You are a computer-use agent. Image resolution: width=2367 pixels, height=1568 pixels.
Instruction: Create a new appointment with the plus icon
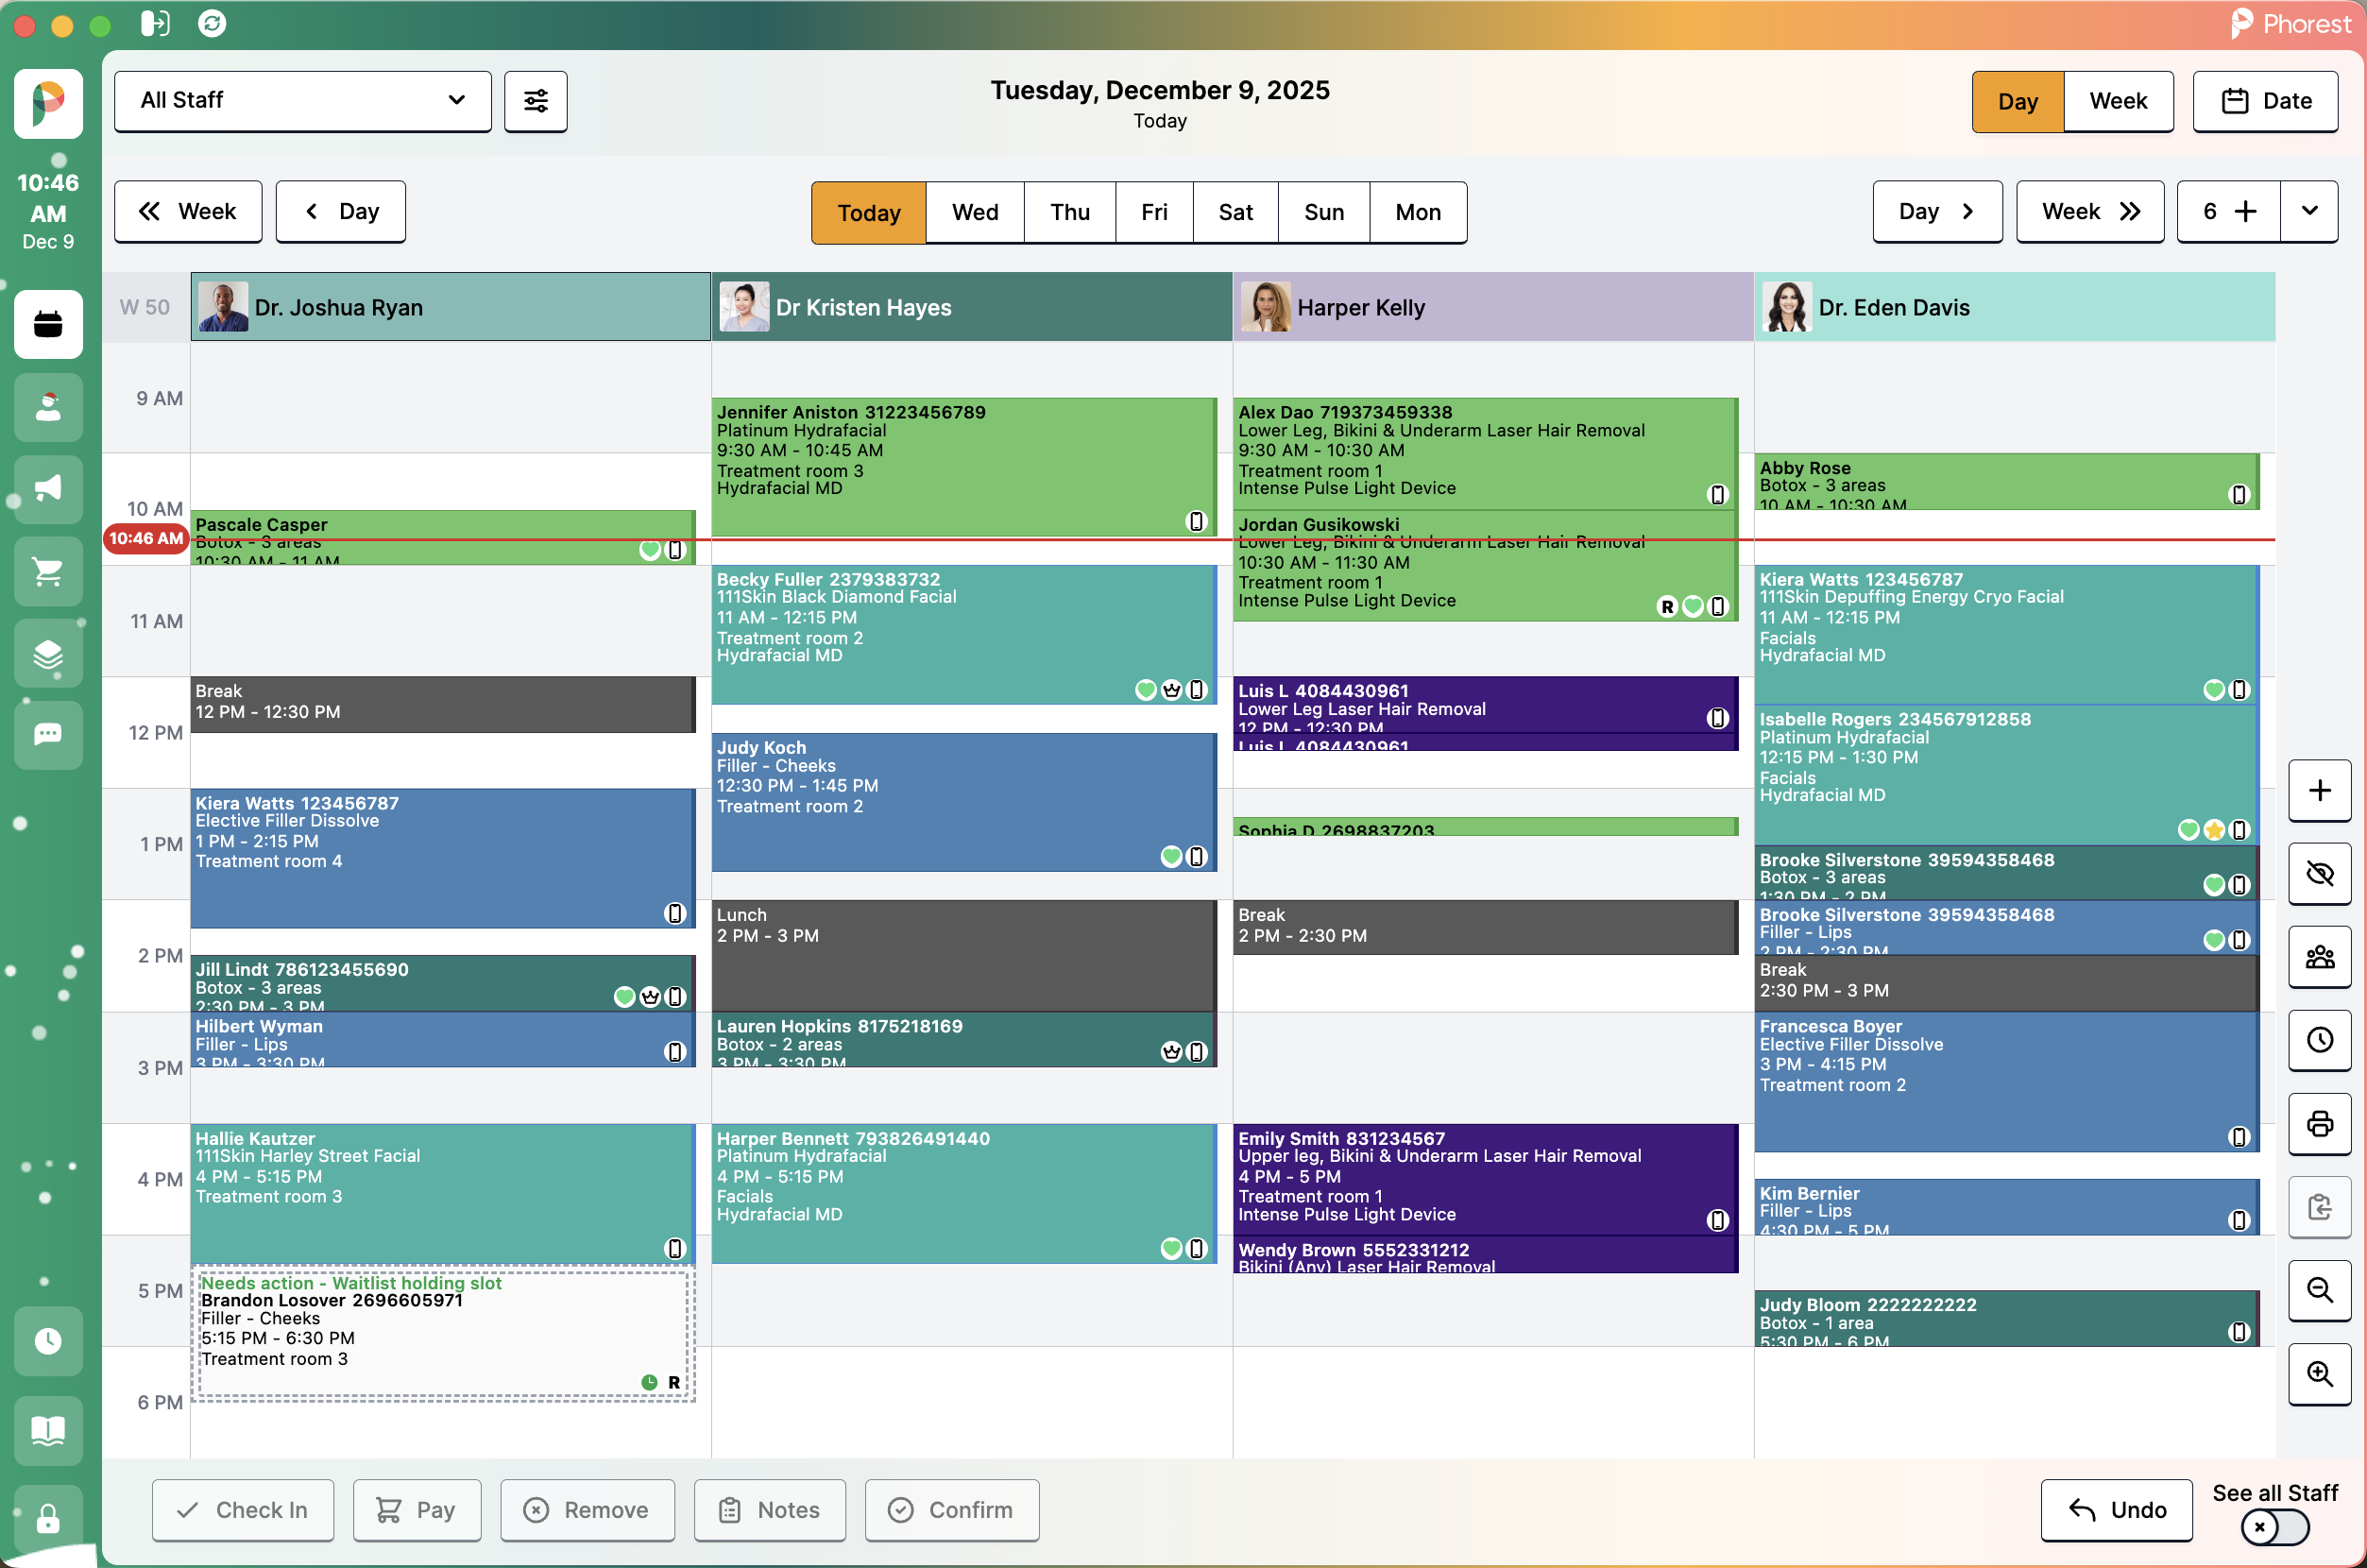[x=2320, y=790]
